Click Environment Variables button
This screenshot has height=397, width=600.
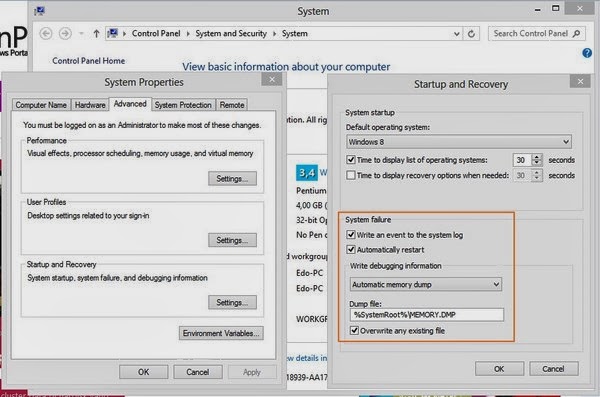click(x=221, y=333)
